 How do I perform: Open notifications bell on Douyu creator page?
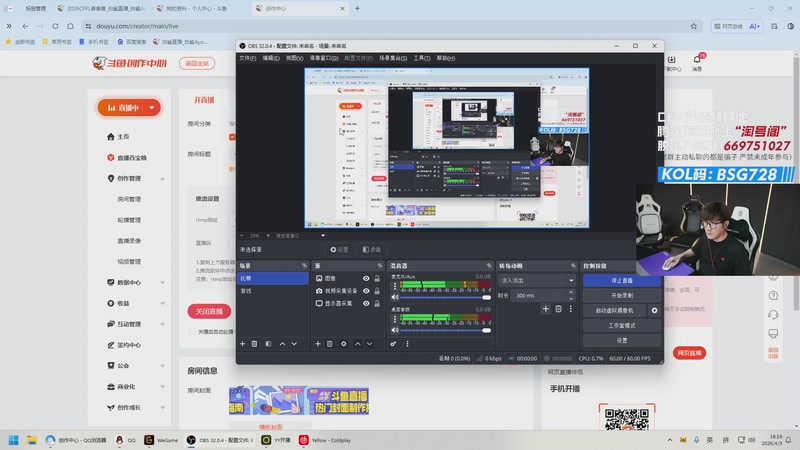point(697,60)
